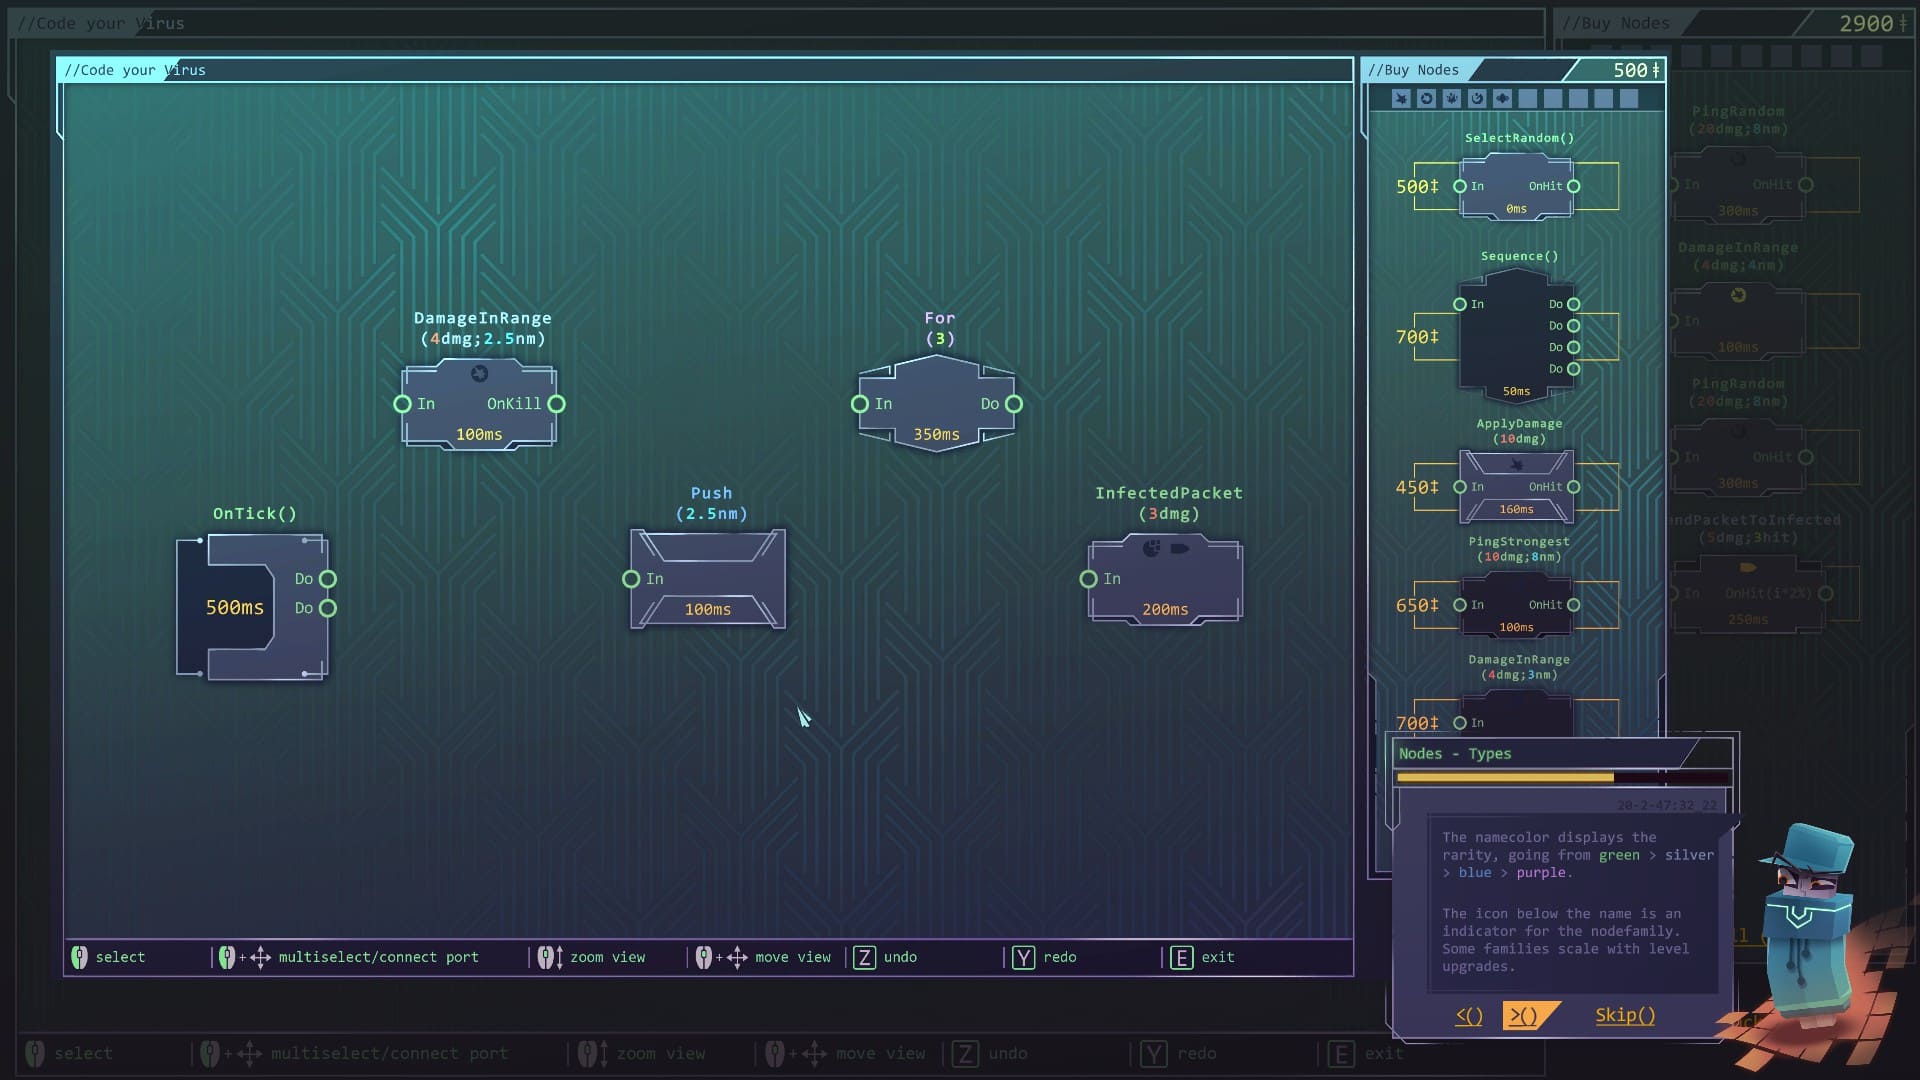
Task: Click the E exit key icon
Action: pos(1181,957)
